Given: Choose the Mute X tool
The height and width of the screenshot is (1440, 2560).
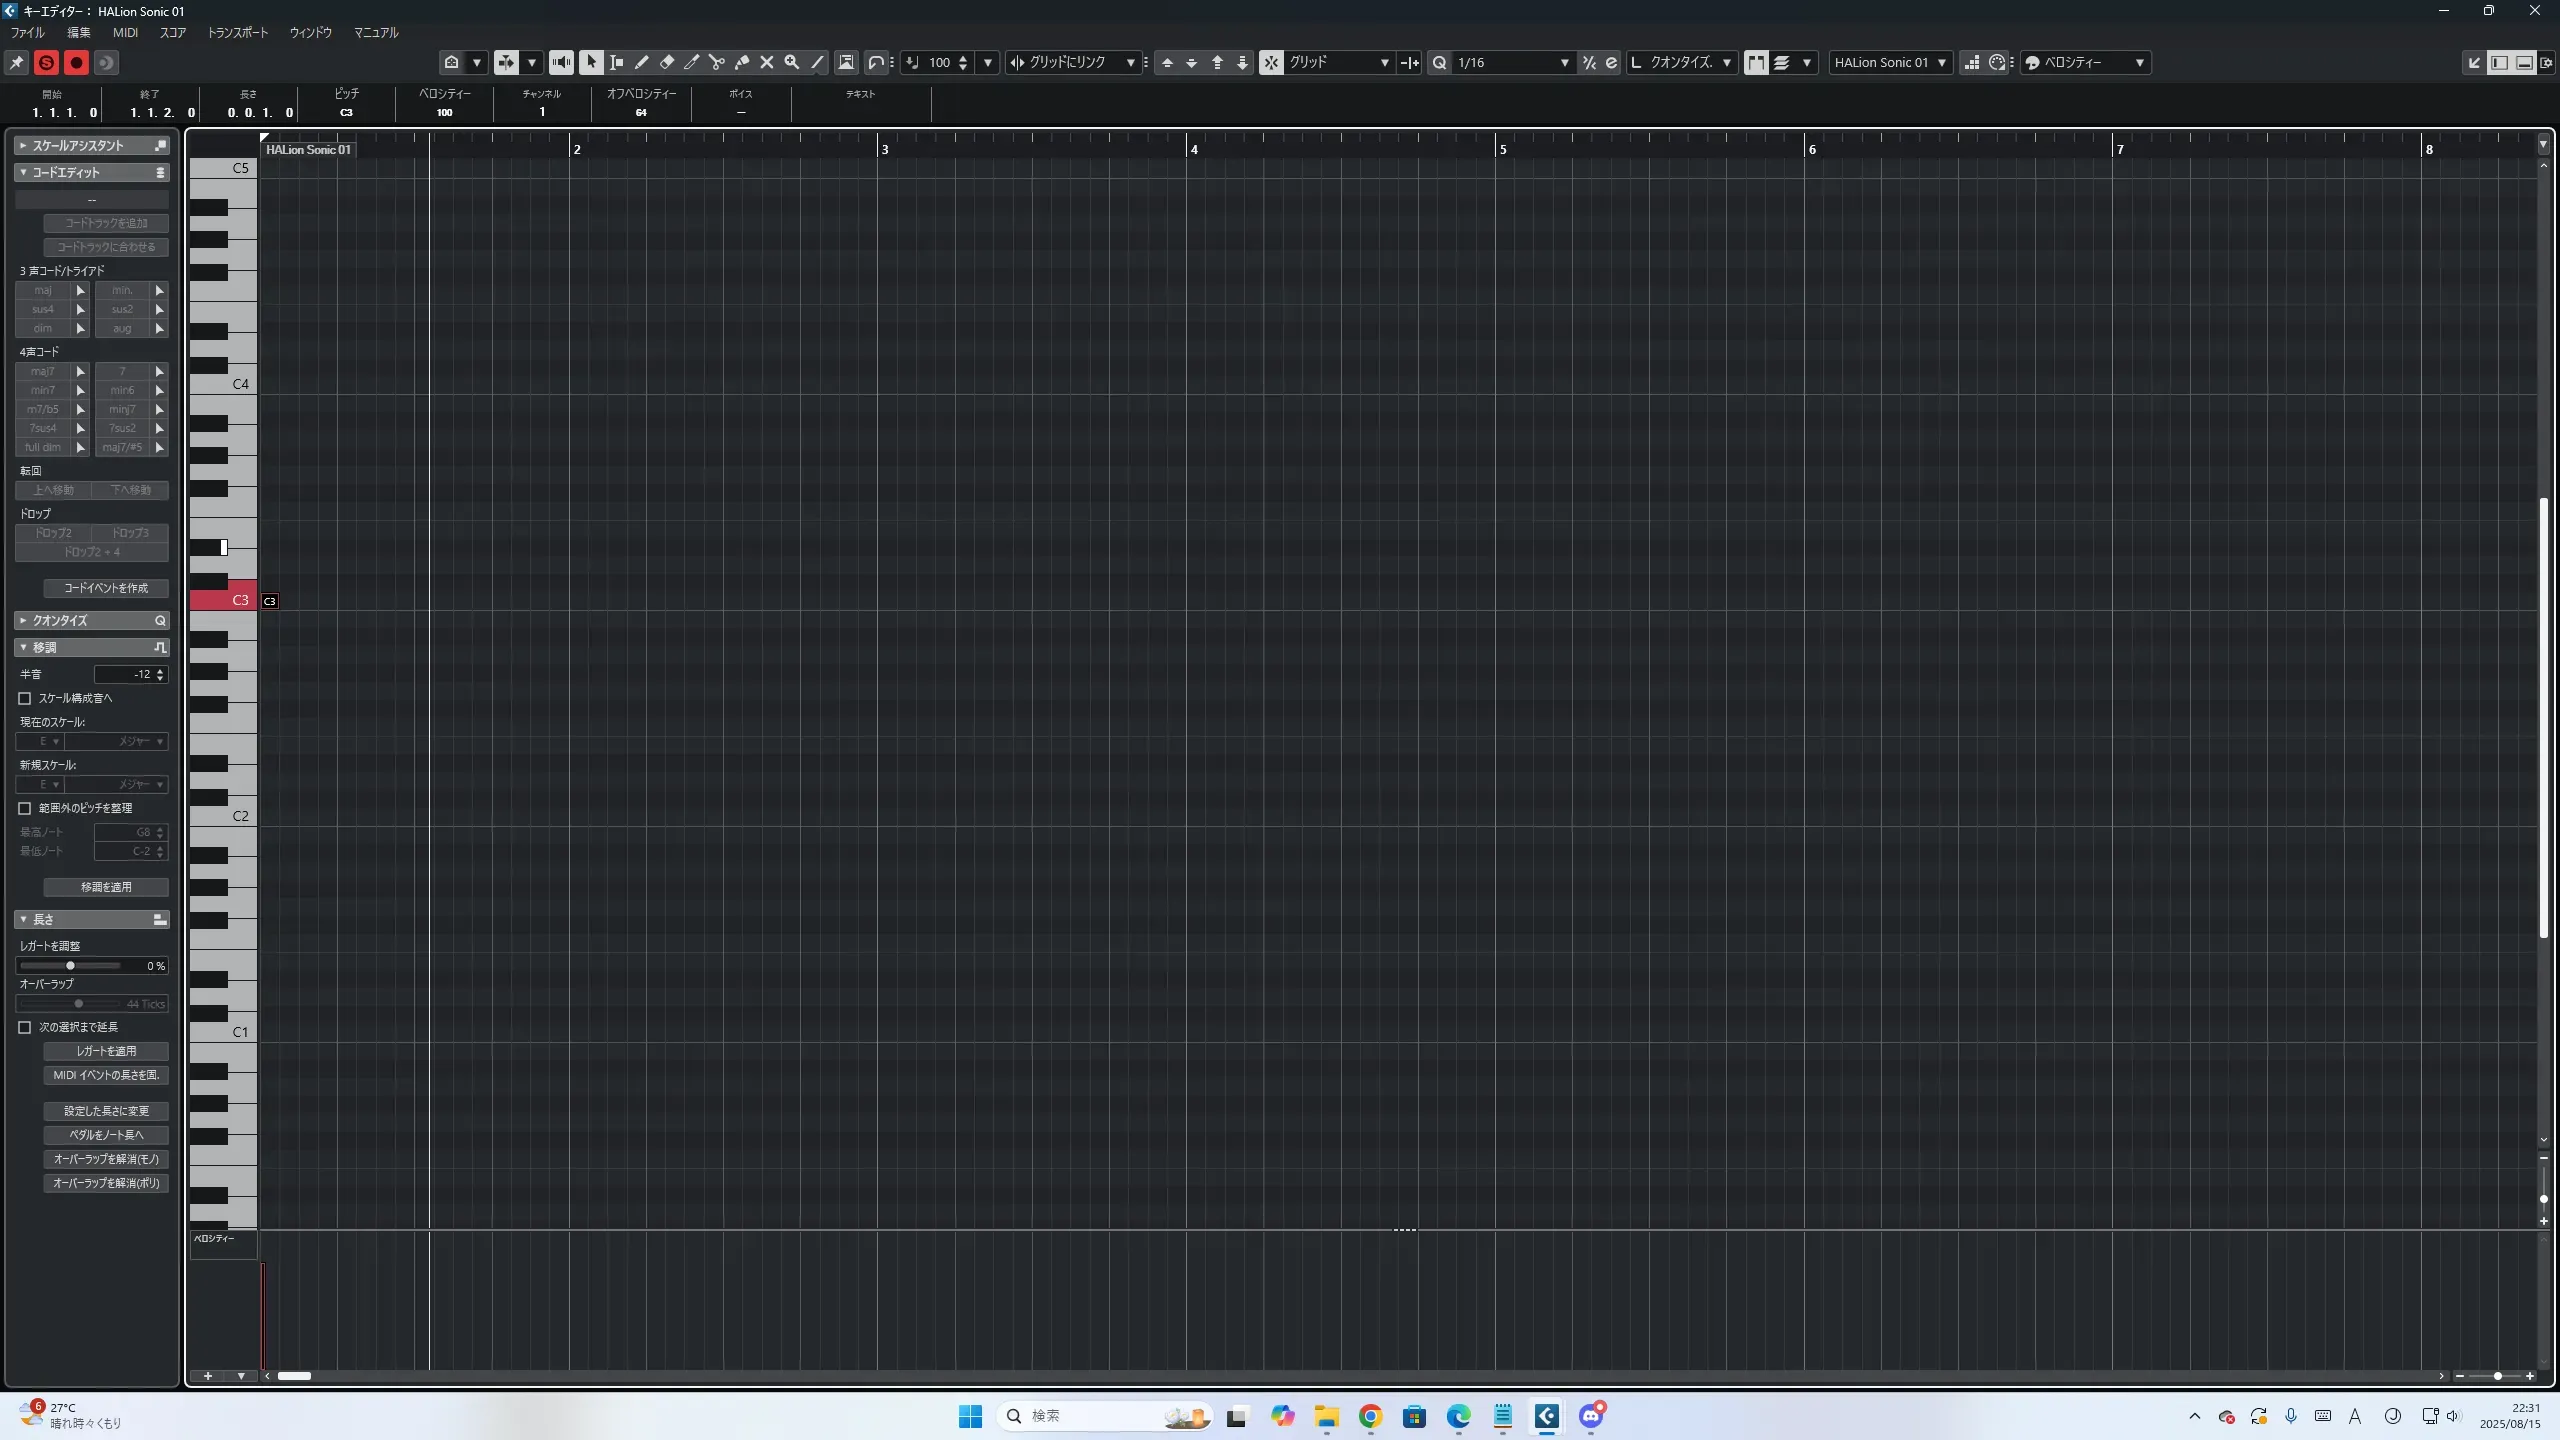Looking at the screenshot, I should 767,62.
